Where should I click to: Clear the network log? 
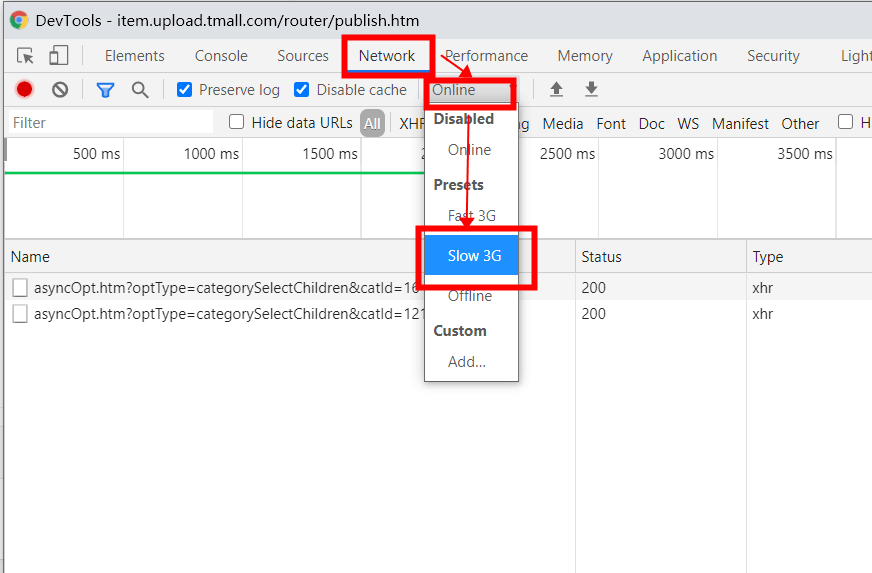60,90
